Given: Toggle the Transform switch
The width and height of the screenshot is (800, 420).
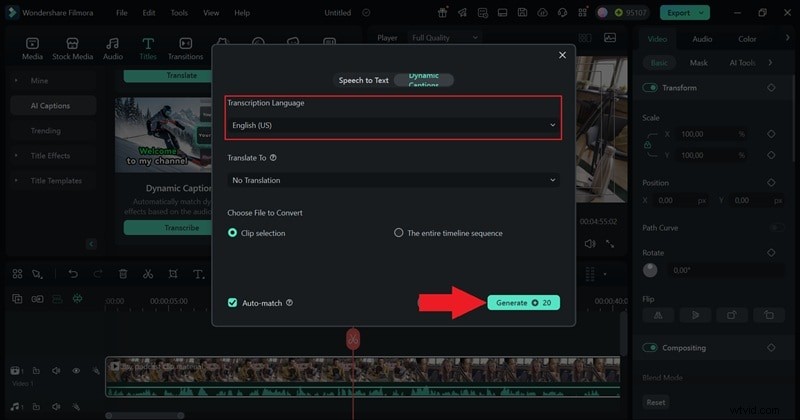Looking at the screenshot, I should 650,88.
